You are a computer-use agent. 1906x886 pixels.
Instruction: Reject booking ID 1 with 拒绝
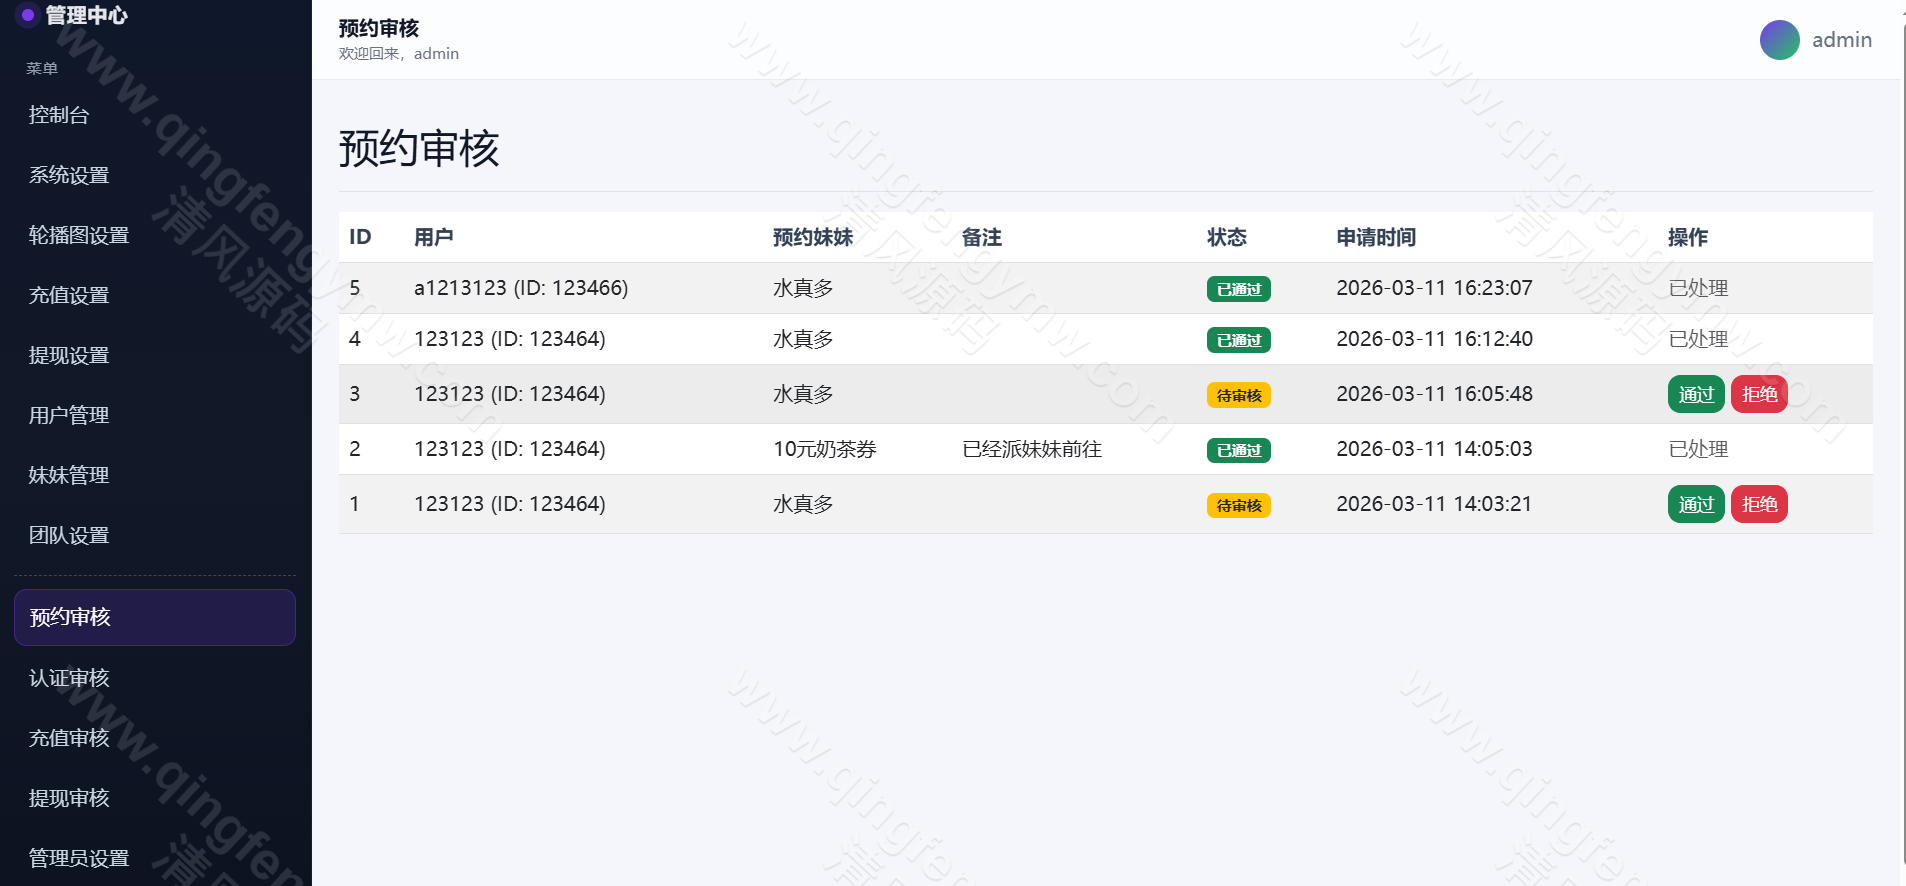pyautogui.click(x=1759, y=504)
